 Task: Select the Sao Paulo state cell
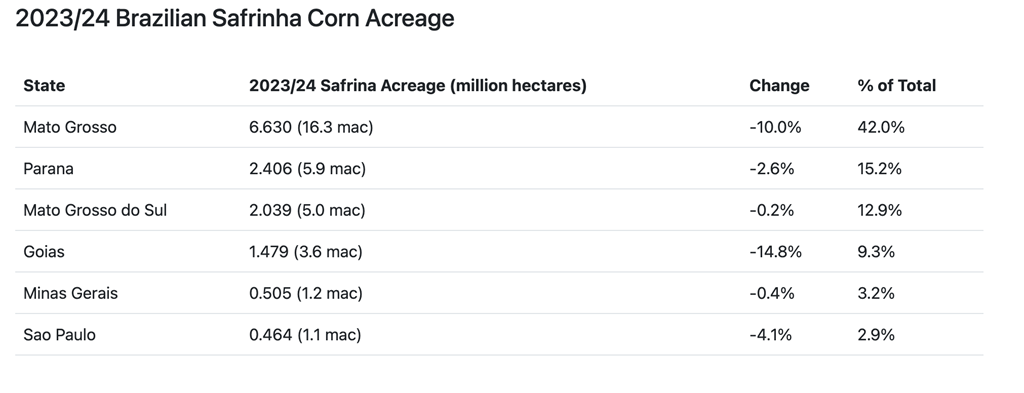(x=59, y=335)
